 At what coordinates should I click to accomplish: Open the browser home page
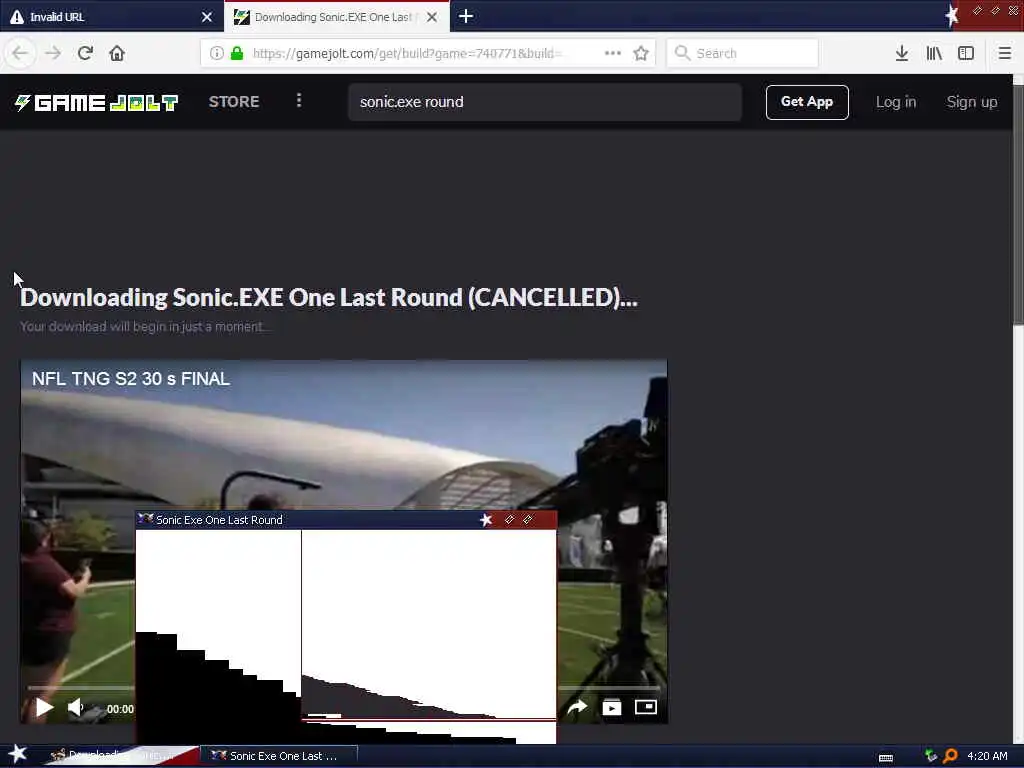coord(117,53)
